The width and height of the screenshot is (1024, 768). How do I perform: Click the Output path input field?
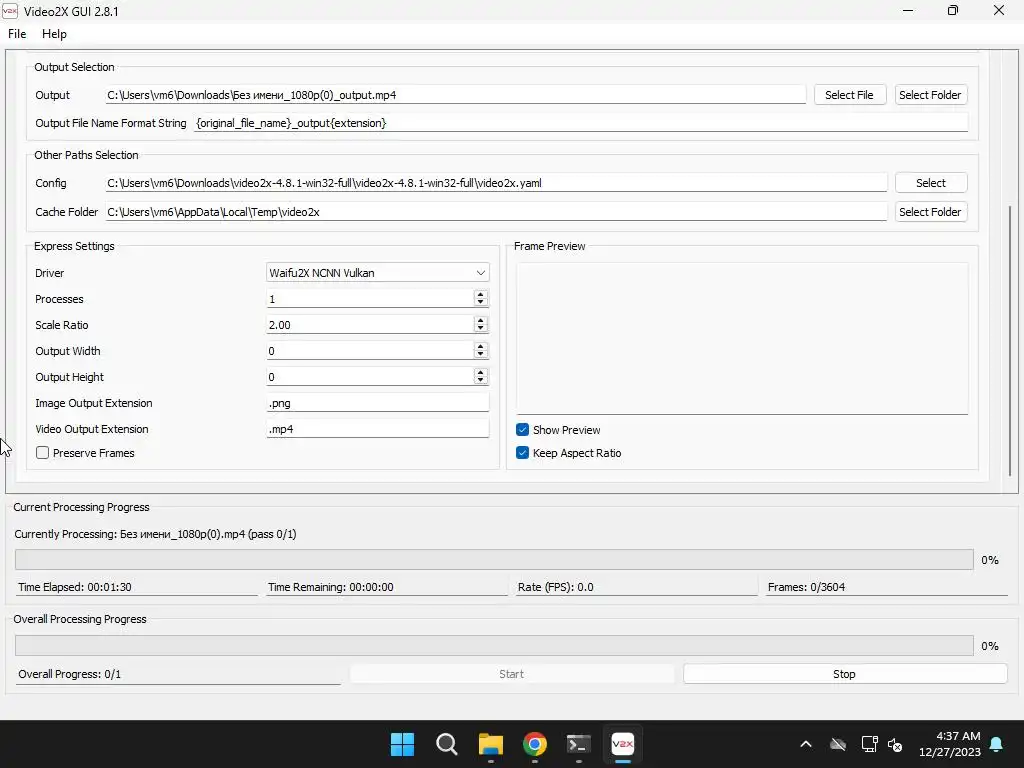455,95
